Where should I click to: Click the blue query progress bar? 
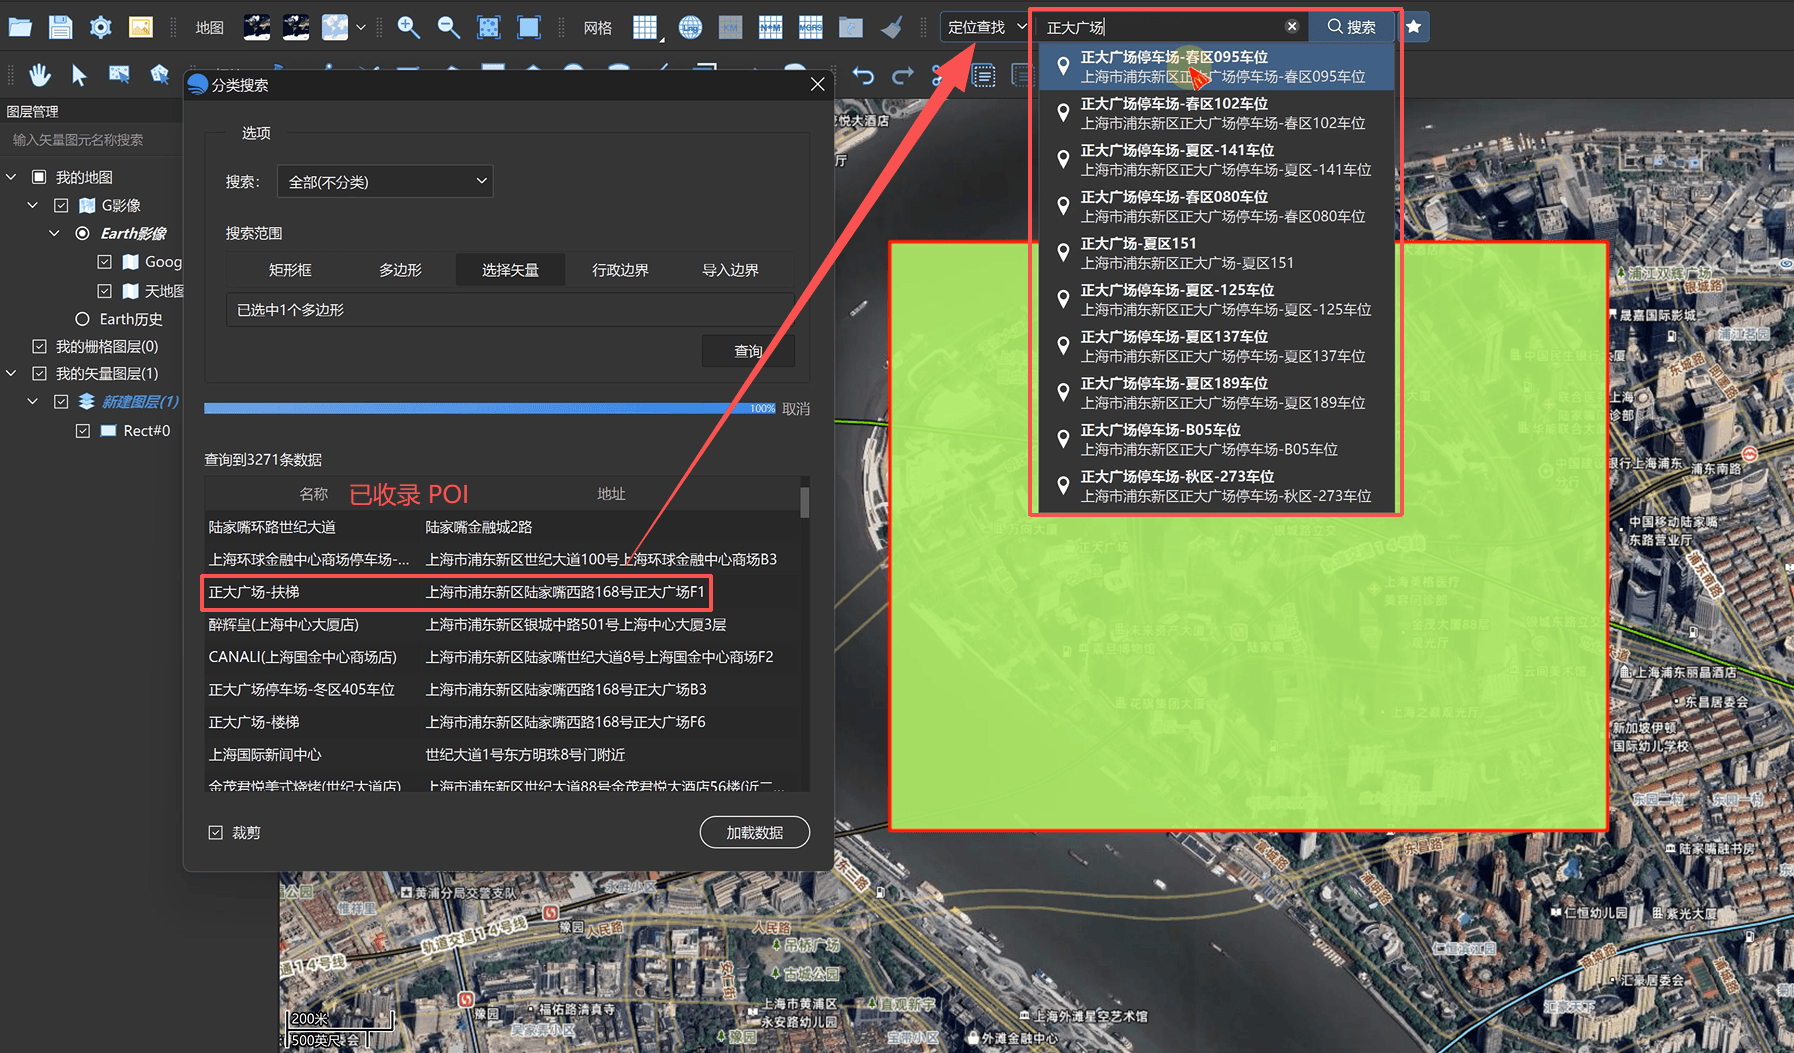click(490, 408)
